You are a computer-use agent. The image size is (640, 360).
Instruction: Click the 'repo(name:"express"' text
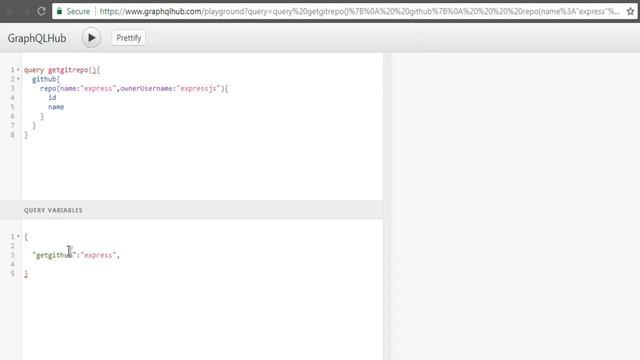click(x=78, y=89)
